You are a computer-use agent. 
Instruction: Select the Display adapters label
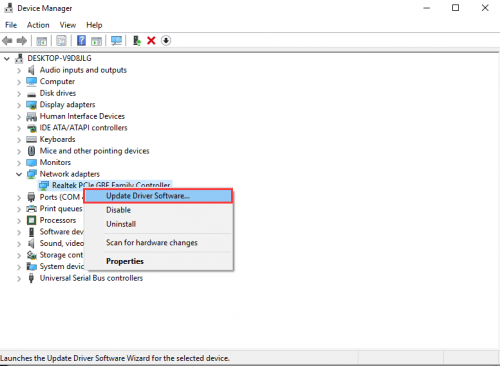(x=67, y=105)
